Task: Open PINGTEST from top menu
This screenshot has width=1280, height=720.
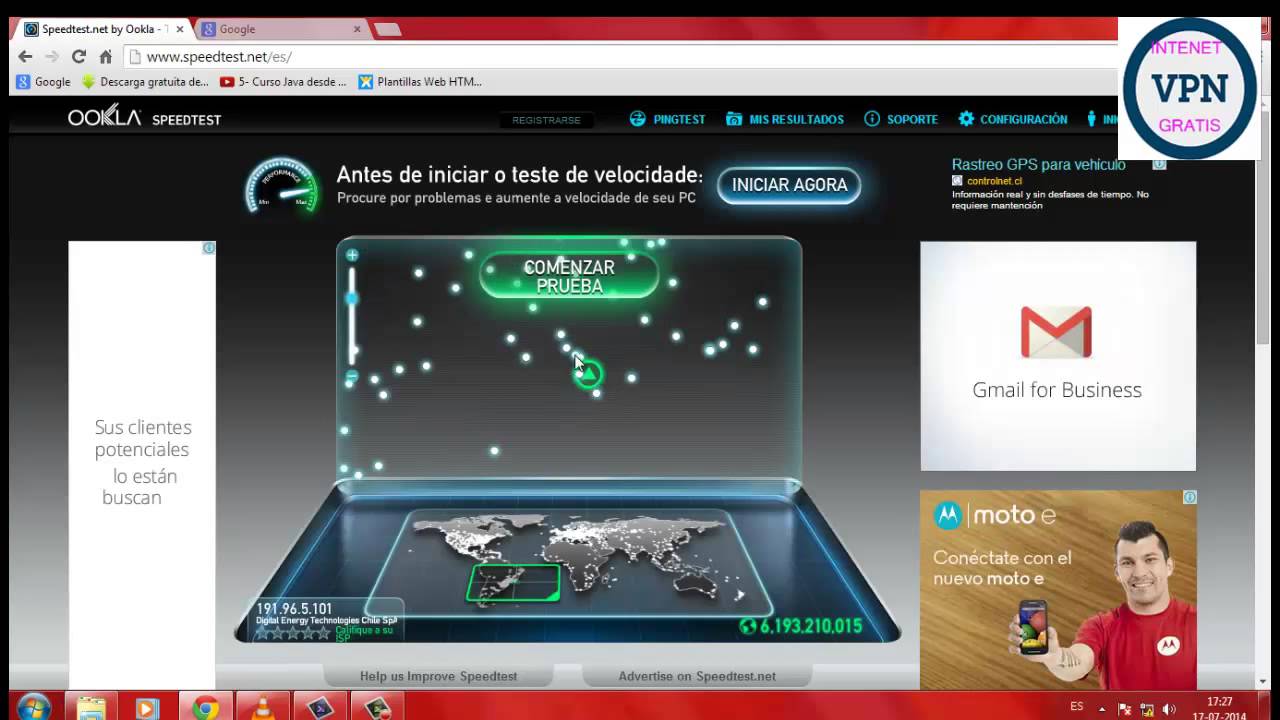Action: point(679,119)
